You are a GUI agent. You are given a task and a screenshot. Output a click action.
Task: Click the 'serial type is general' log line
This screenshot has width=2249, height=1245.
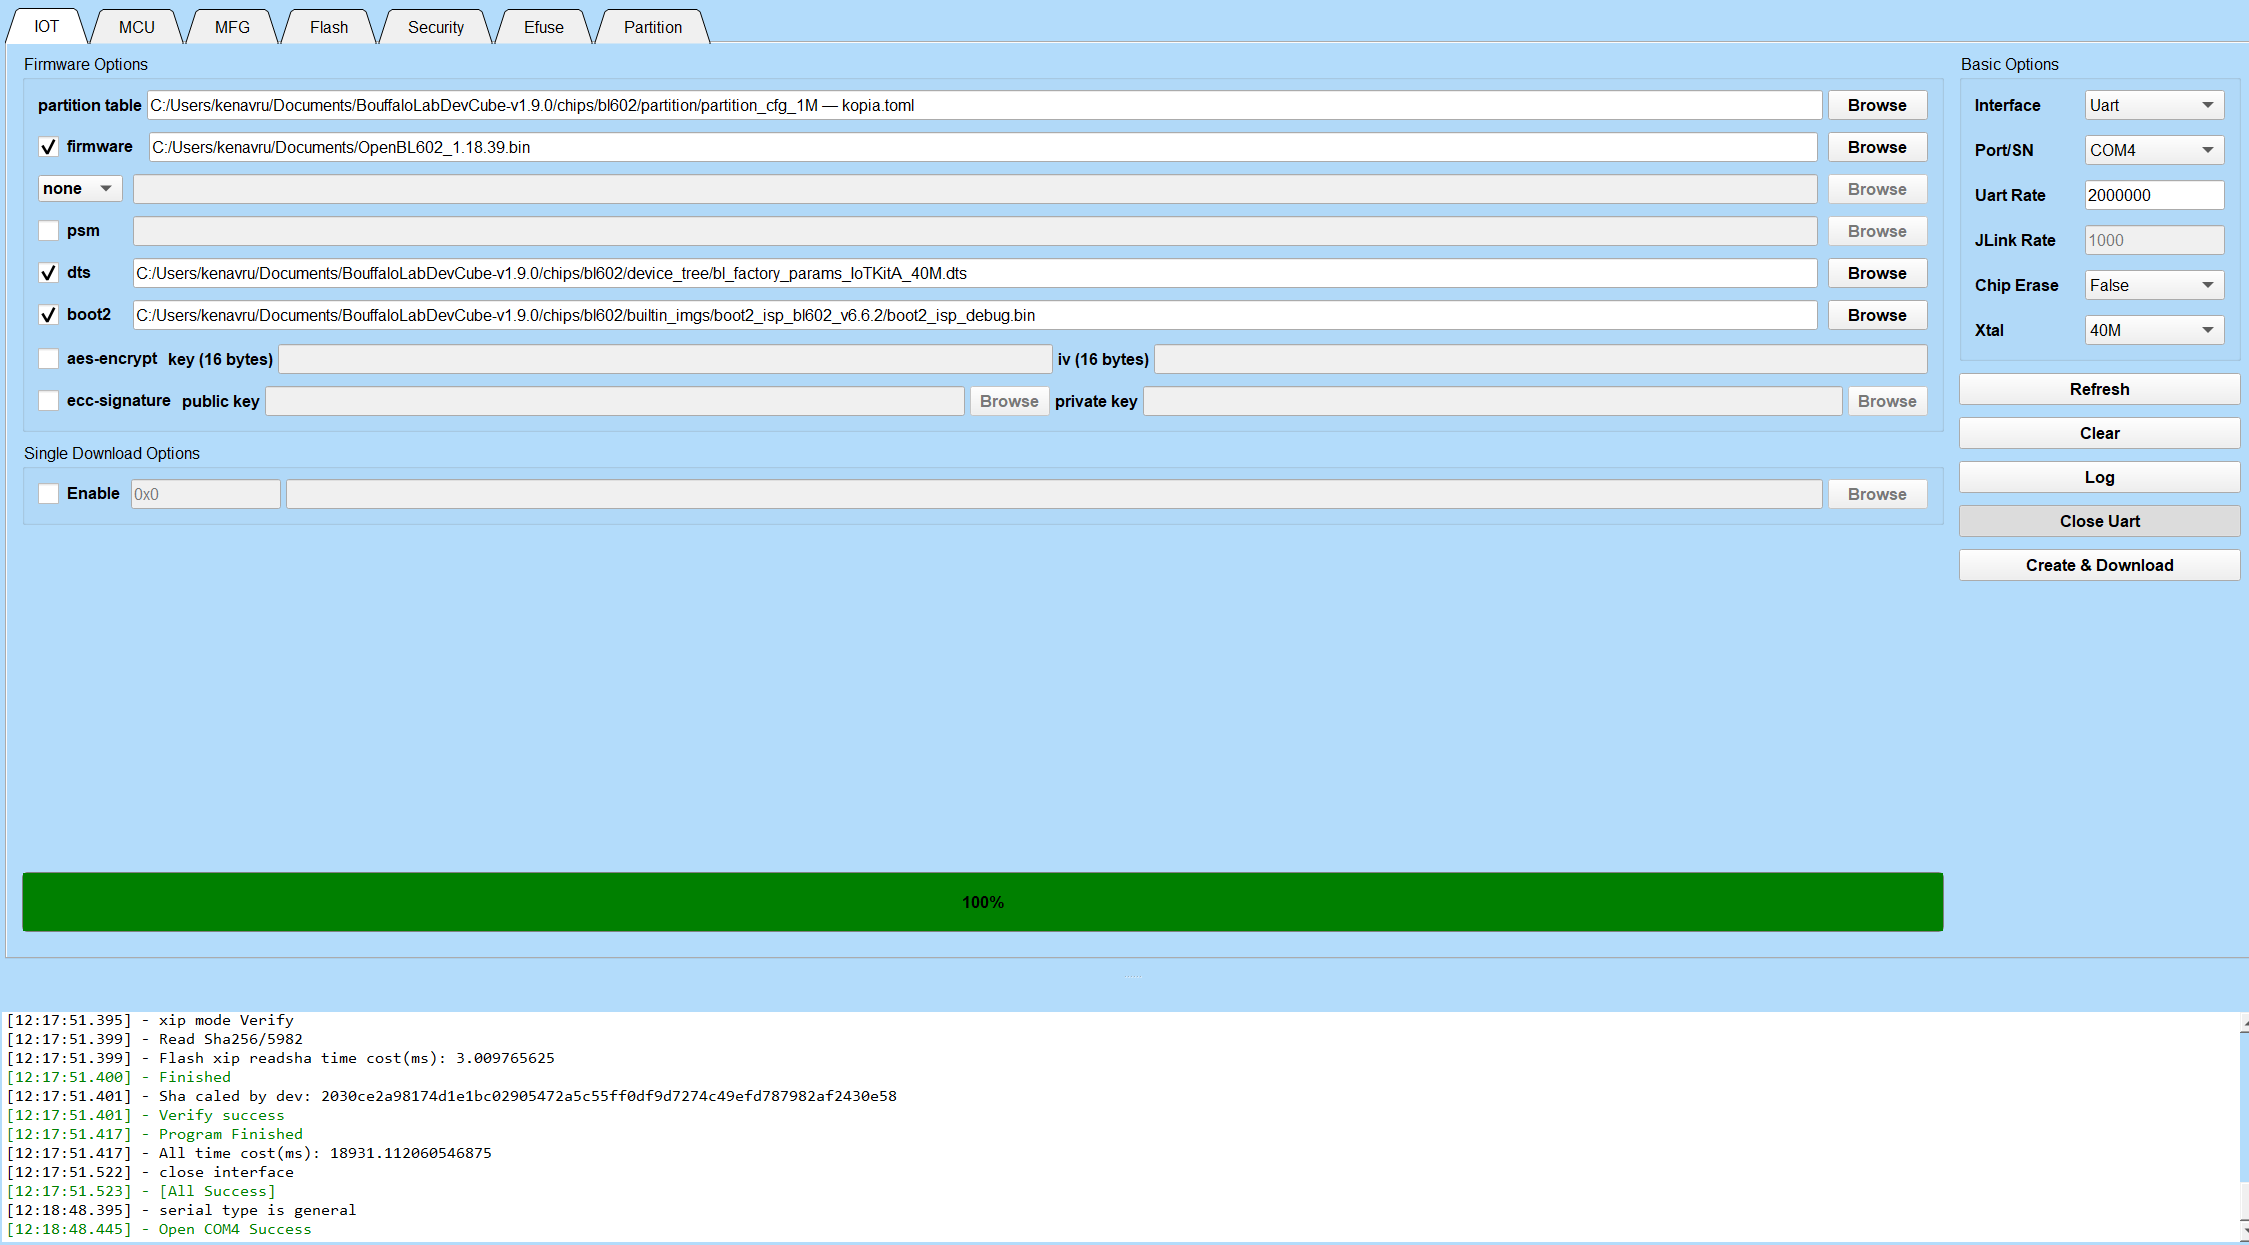pyautogui.click(x=181, y=1210)
